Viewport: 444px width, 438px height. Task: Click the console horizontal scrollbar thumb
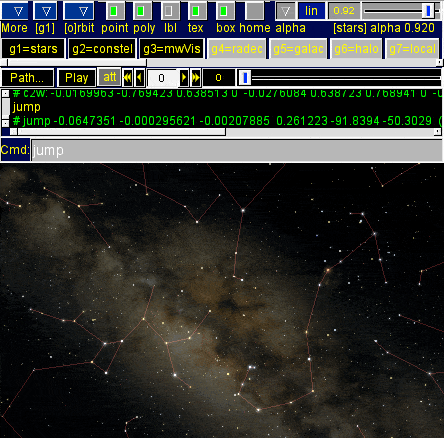[x=122, y=132]
